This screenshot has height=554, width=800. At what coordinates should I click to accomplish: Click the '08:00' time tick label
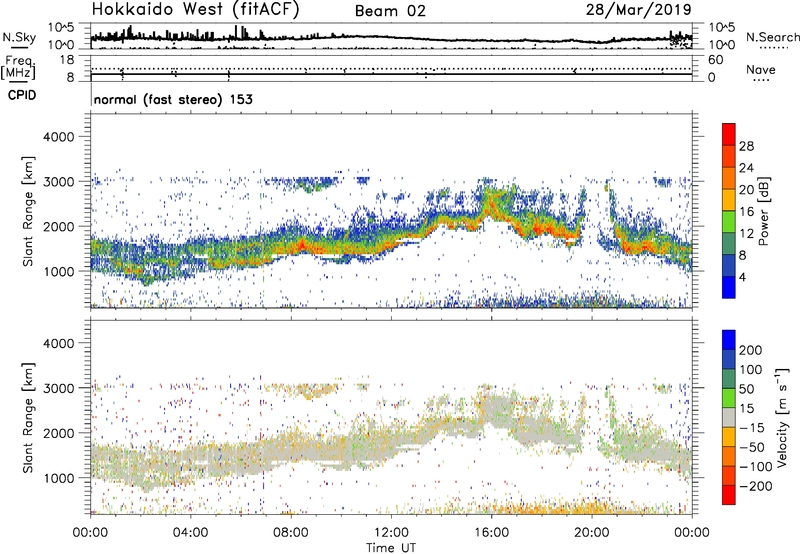click(x=291, y=533)
